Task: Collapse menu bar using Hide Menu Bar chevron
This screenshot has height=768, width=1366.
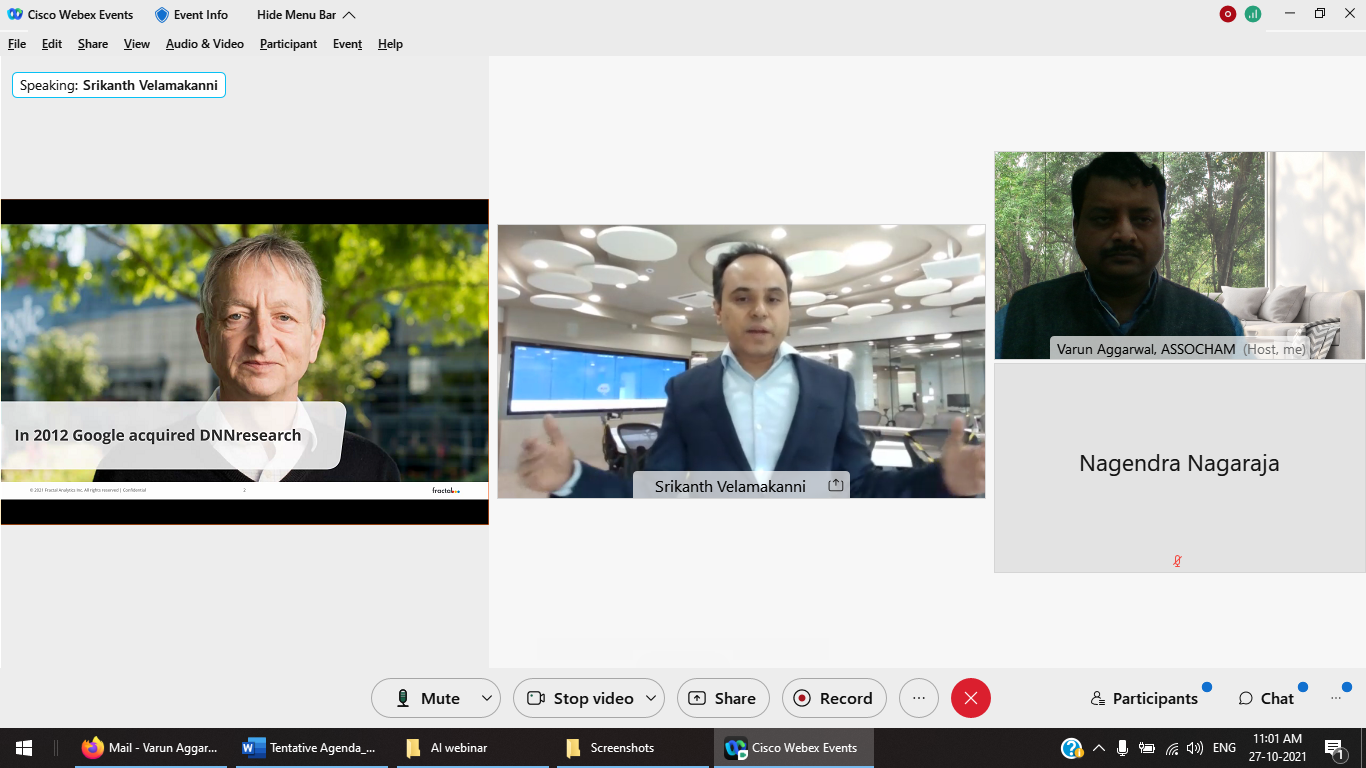Action: click(349, 15)
